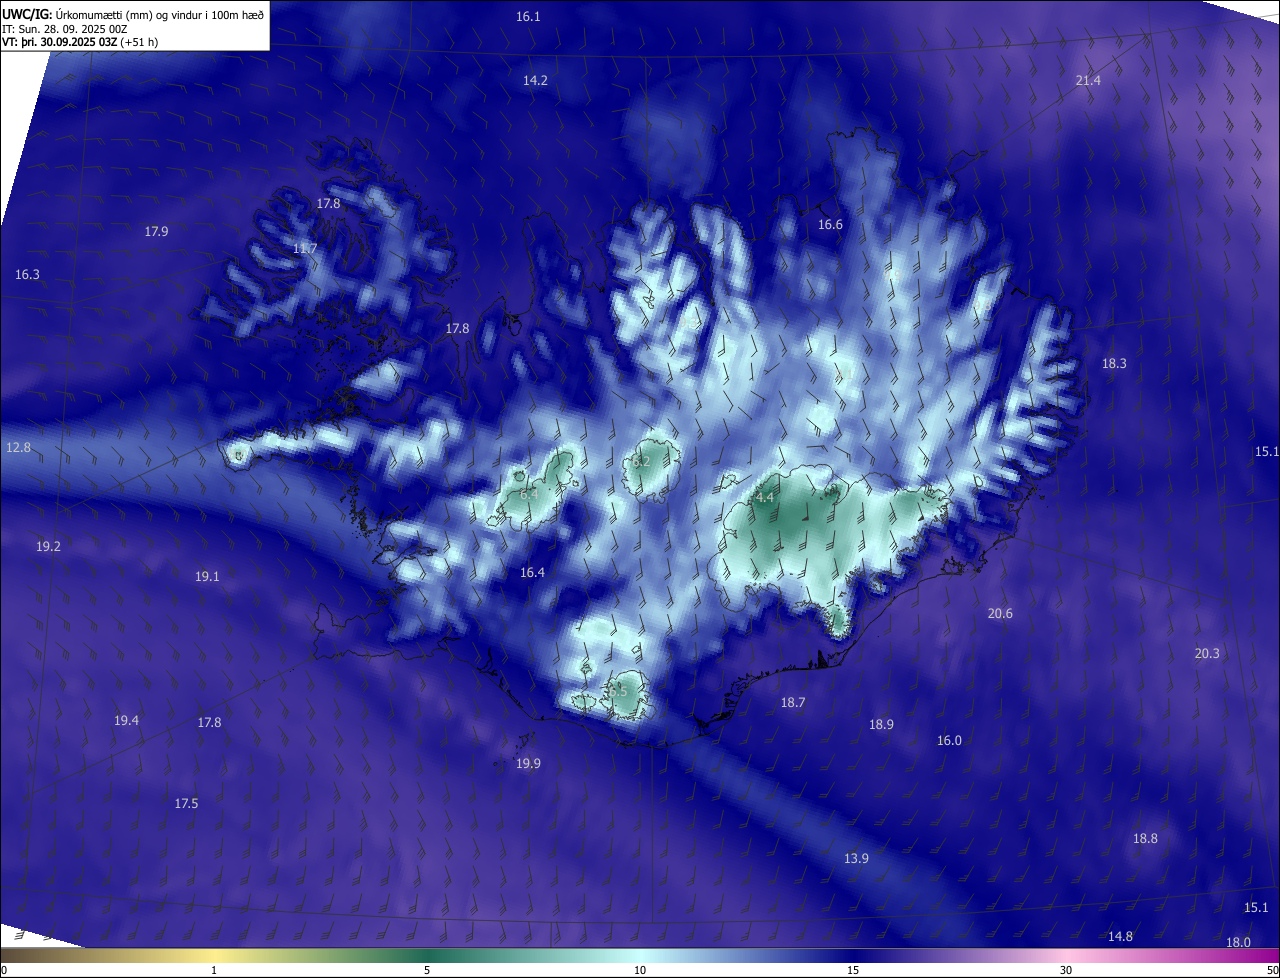Click the value 18.0 in the bottom-right corner
This screenshot has height=978, width=1280.
[1238, 943]
